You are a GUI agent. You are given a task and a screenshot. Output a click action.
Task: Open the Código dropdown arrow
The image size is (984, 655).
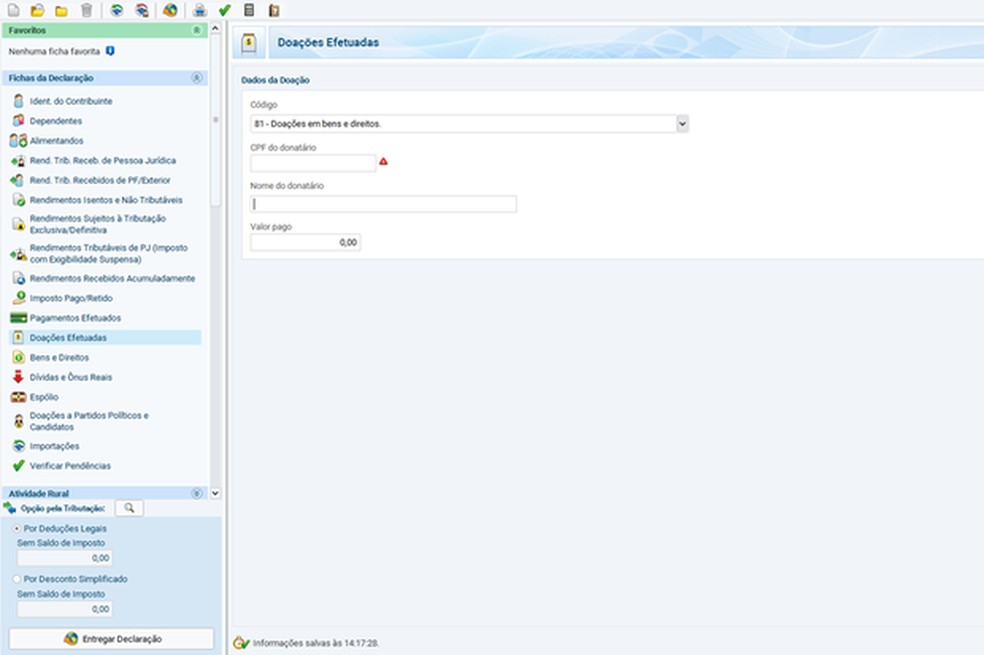[x=683, y=124]
